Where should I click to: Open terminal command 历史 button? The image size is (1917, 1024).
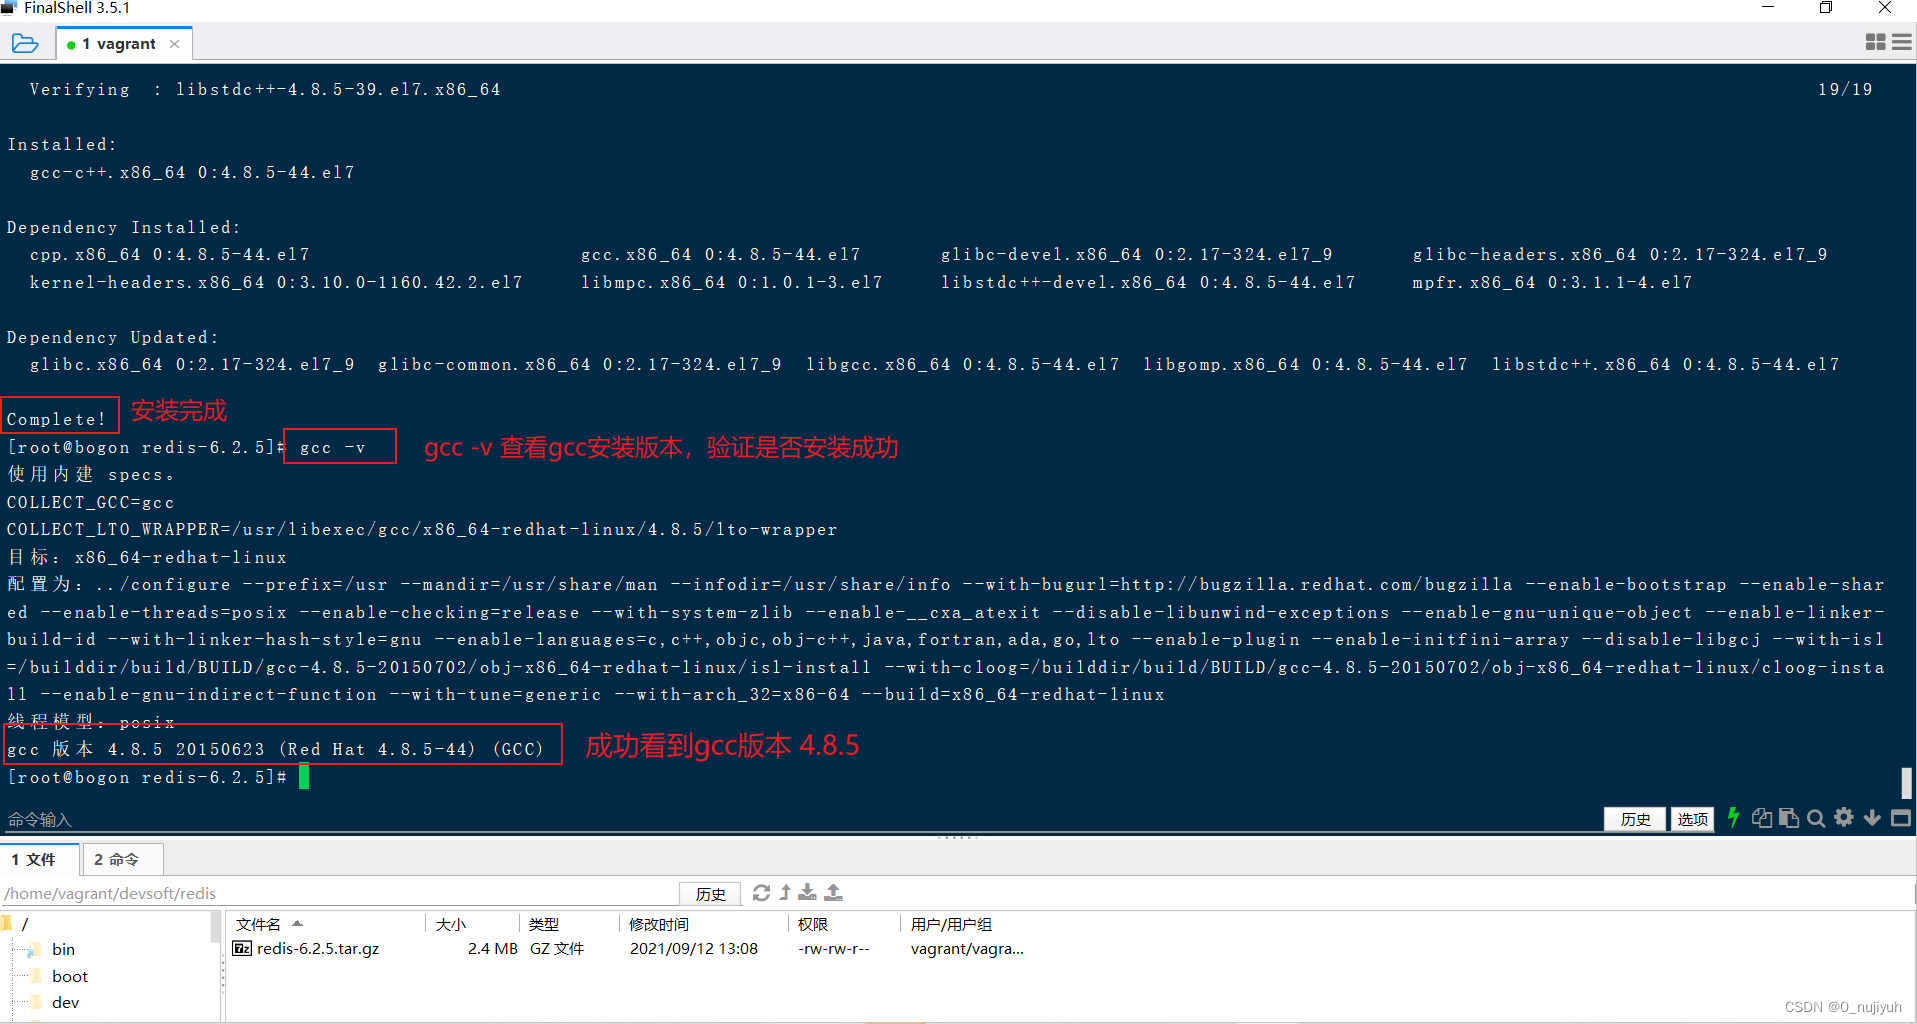tap(1635, 819)
